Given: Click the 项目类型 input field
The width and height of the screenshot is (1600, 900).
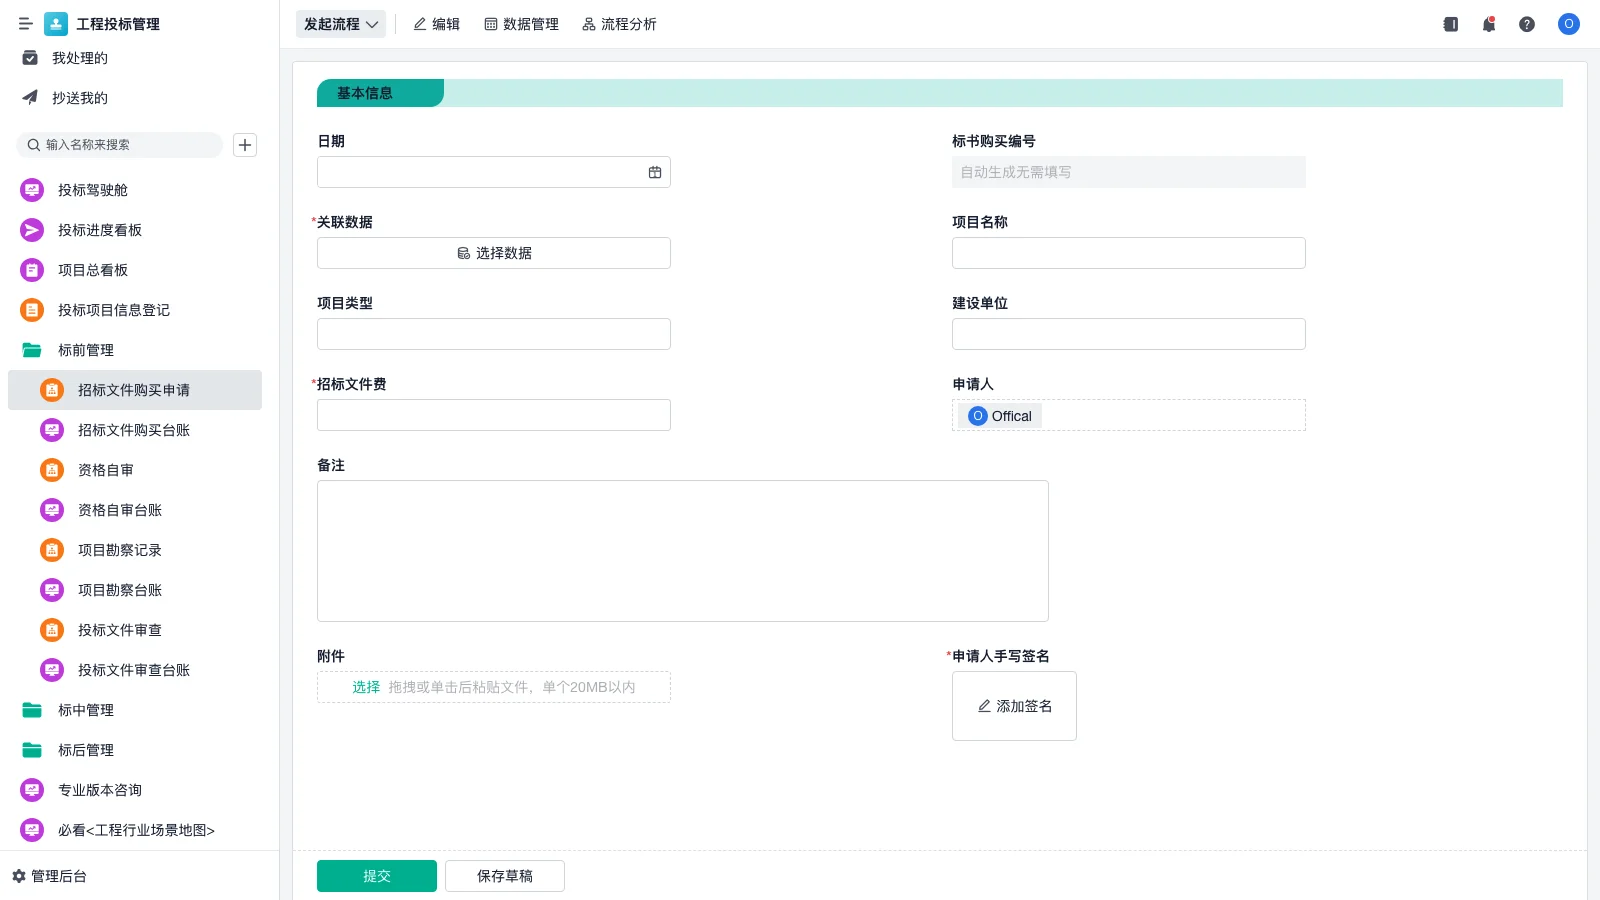Looking at the screenshot, I should tap(494, 334).
